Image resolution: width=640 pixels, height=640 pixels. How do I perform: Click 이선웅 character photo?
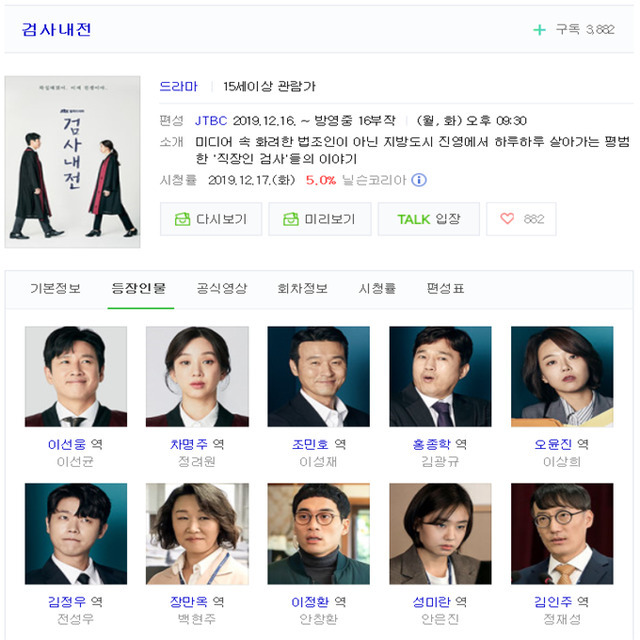[x=76, y=376]
